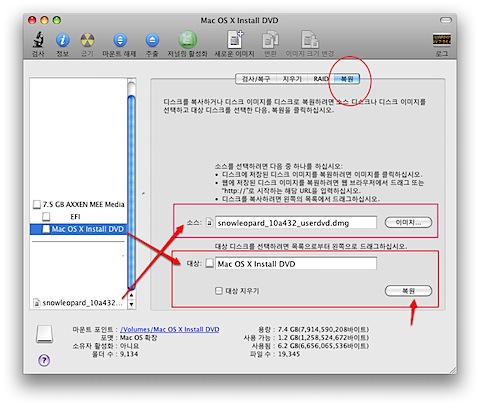Click the Unmount (마운트 해제) icon
This screenshot has width=478, height=406.
click(120, 40)
